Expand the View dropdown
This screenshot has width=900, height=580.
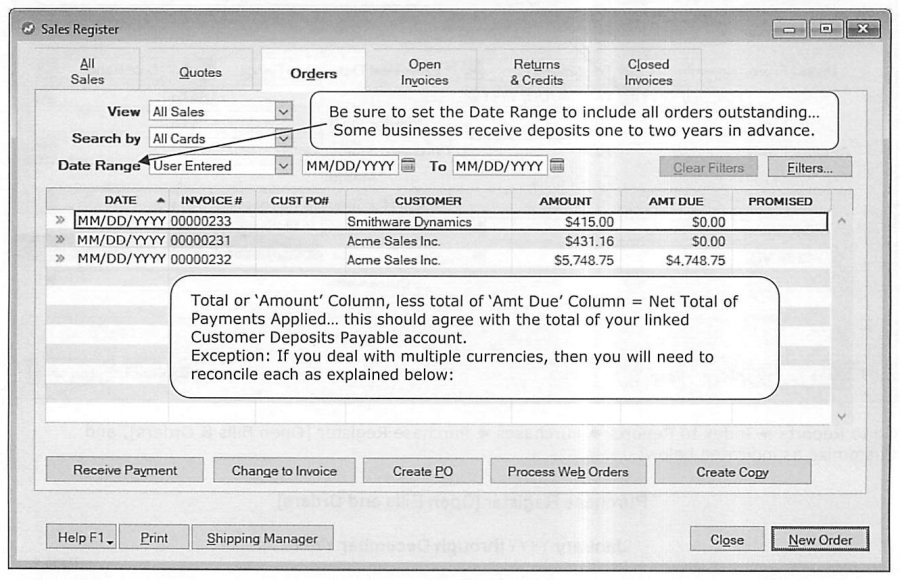click(283, 111)
